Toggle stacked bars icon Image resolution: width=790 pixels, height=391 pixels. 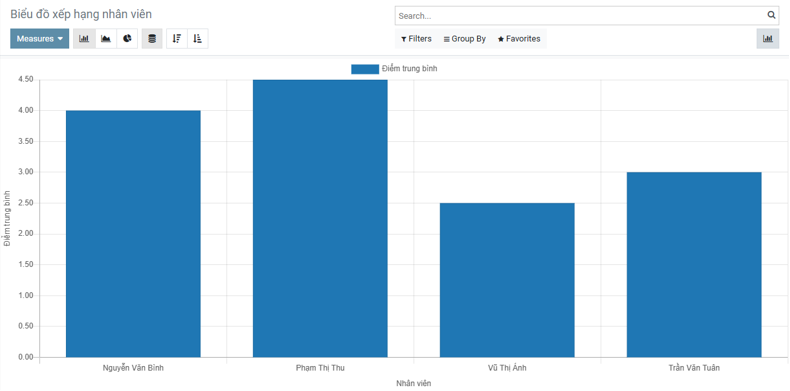152,39
